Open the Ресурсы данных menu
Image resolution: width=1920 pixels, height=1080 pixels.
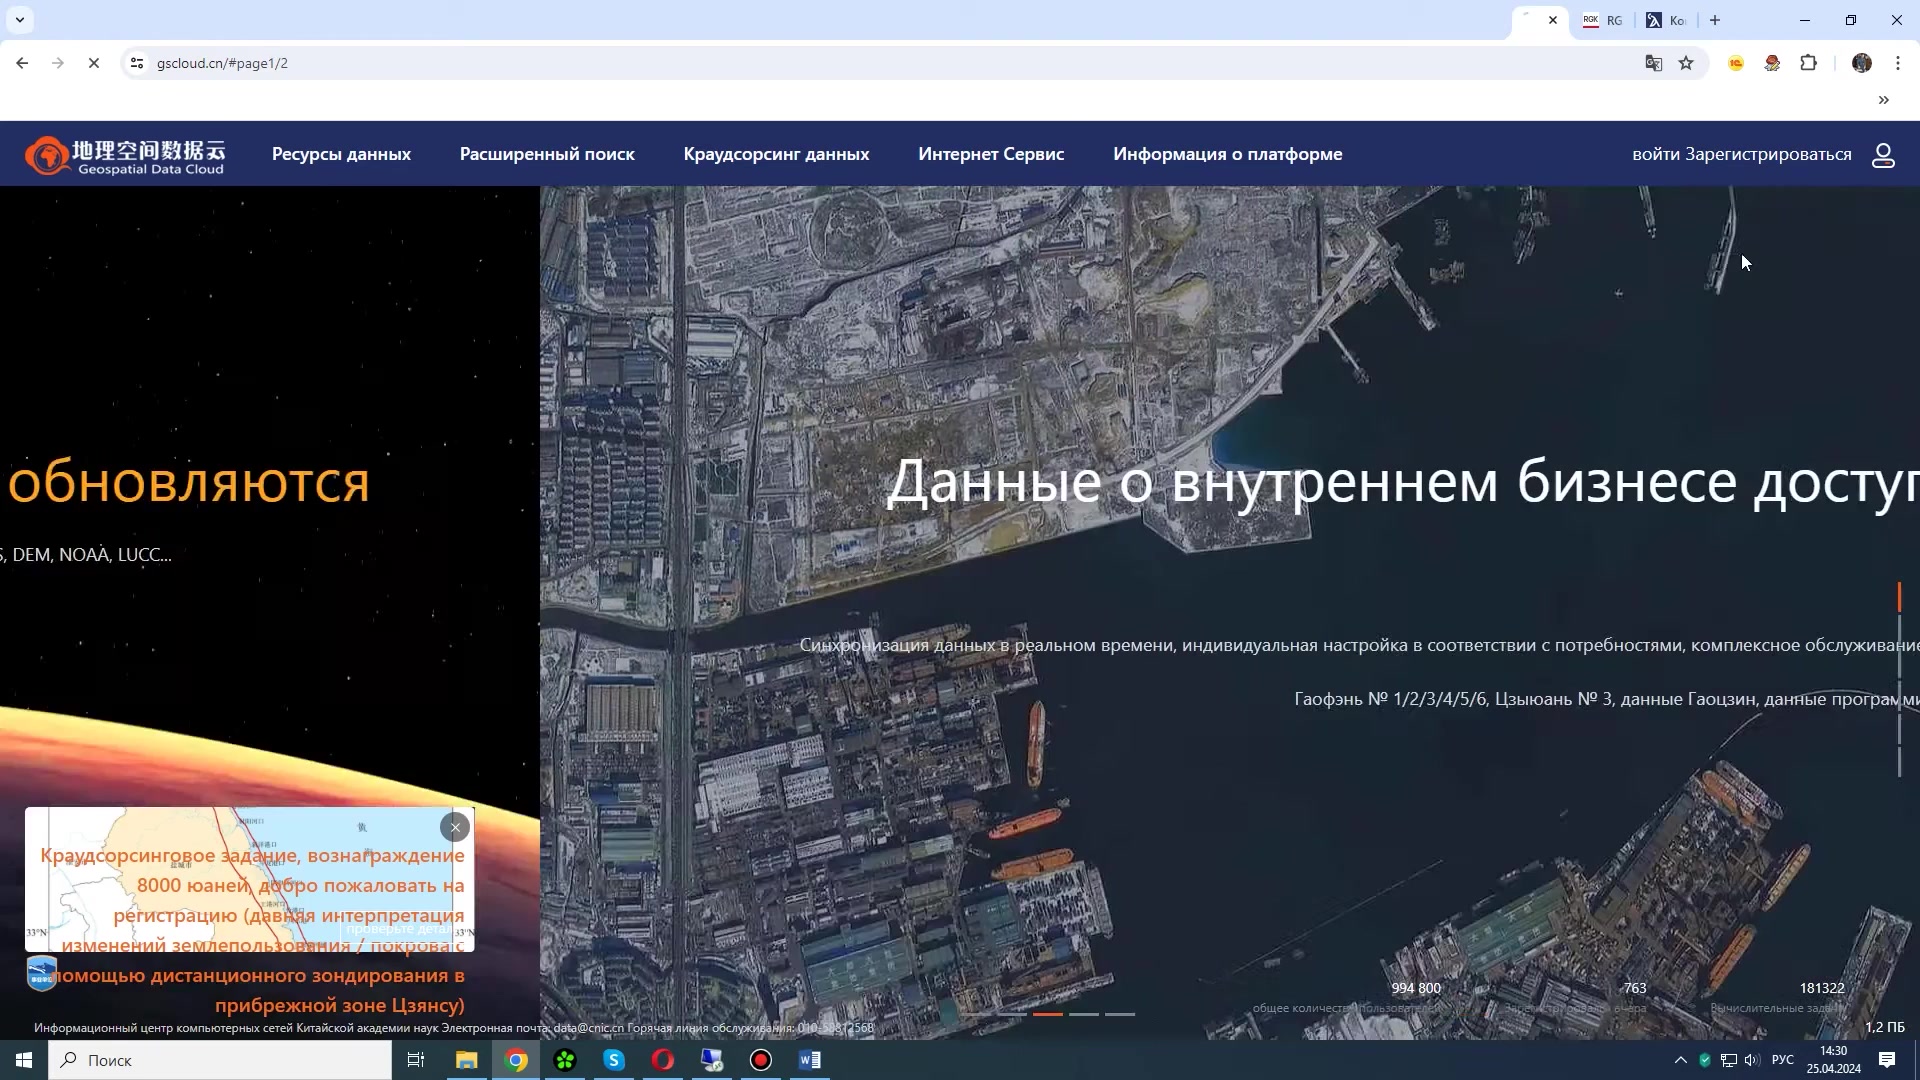click(341, 154)
